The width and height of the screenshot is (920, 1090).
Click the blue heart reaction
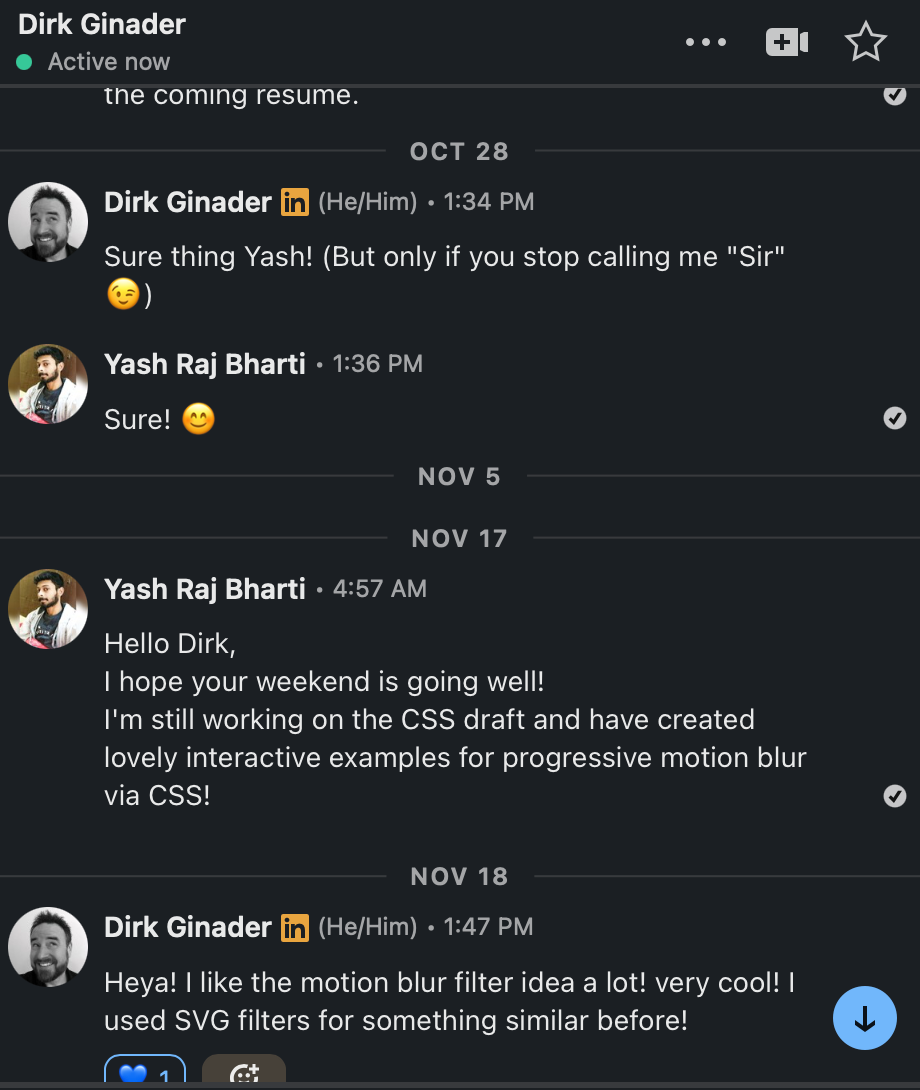[x=145, y=1071]
